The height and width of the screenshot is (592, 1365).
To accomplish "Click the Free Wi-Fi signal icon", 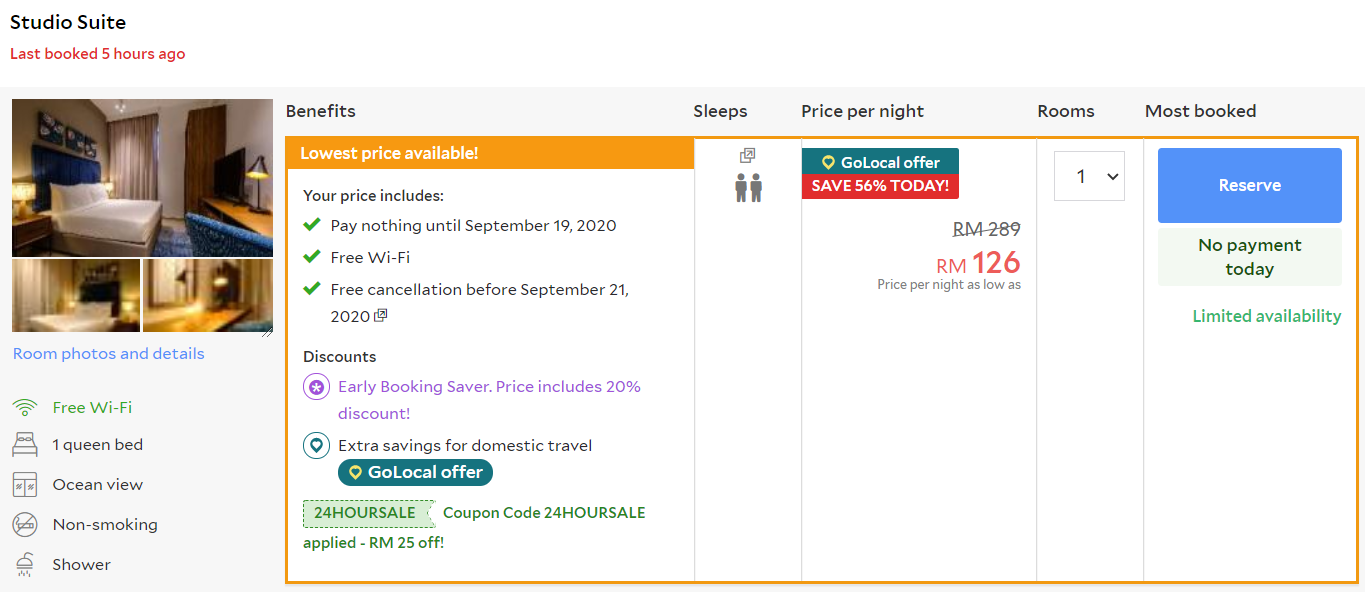I will pyautogui.click(x=25, y=407).
